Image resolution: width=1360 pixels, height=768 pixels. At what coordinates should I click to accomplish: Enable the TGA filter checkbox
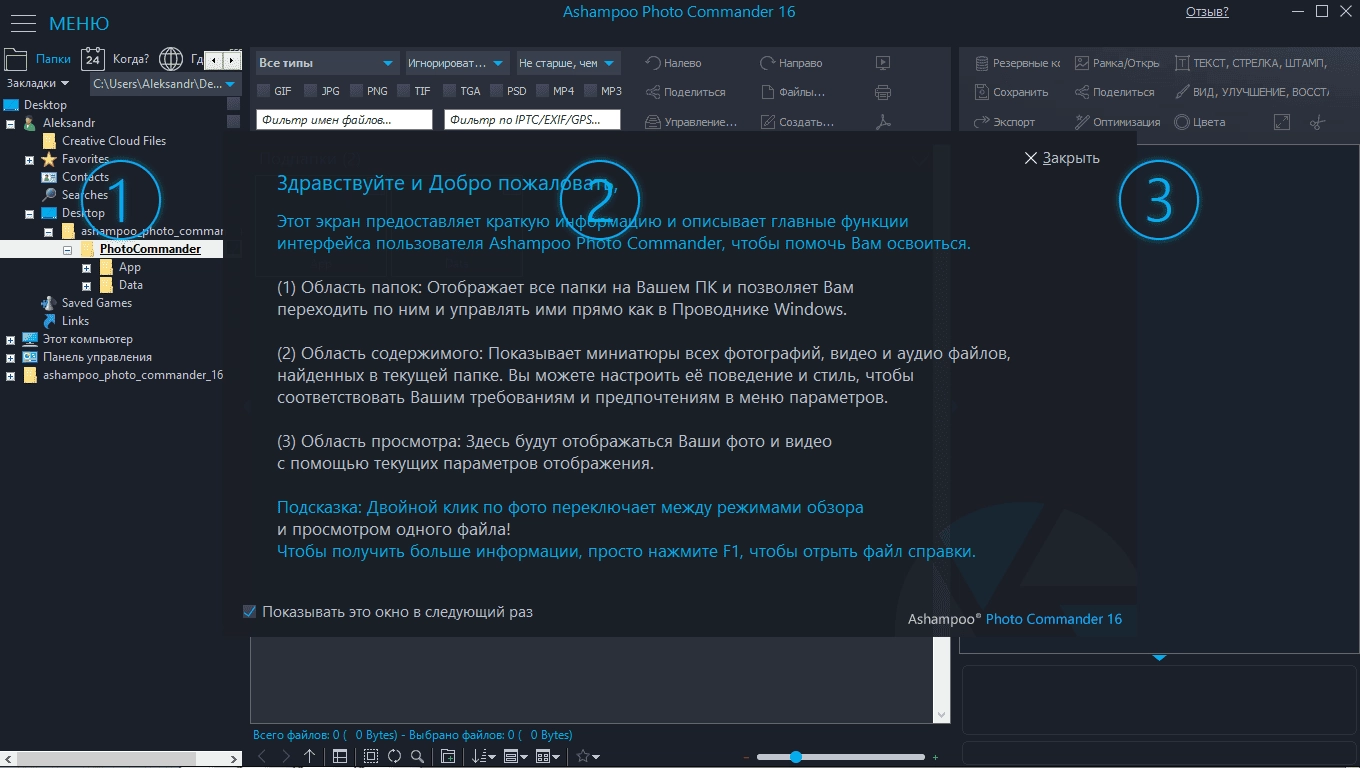point(450,91)
